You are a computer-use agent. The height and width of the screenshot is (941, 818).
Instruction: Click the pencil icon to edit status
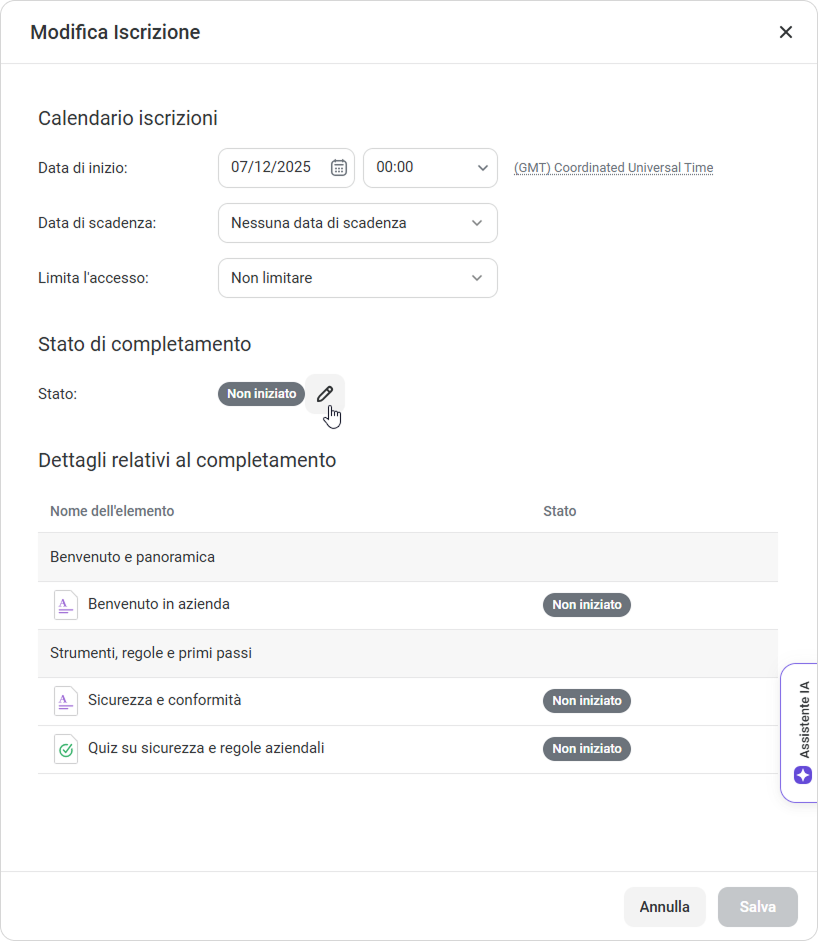[324, 394]
